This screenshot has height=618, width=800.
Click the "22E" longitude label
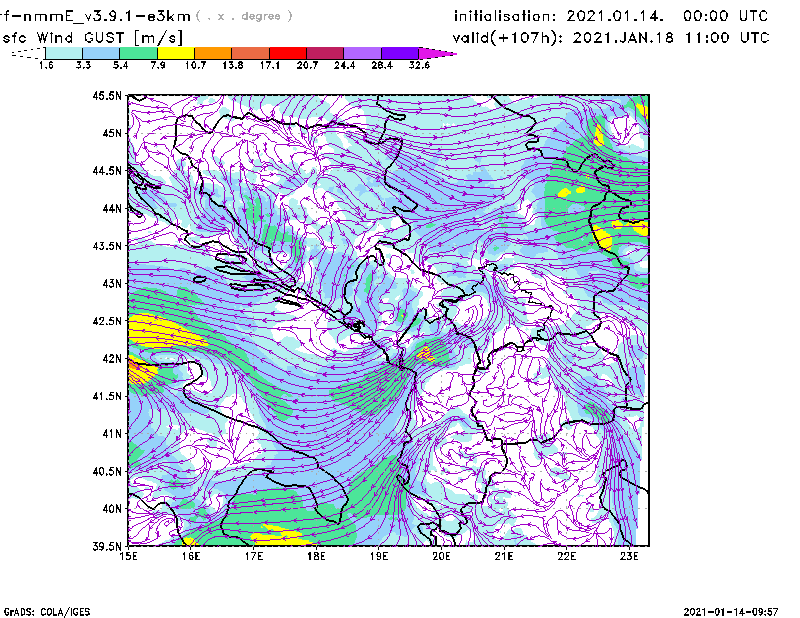[566, 556]
